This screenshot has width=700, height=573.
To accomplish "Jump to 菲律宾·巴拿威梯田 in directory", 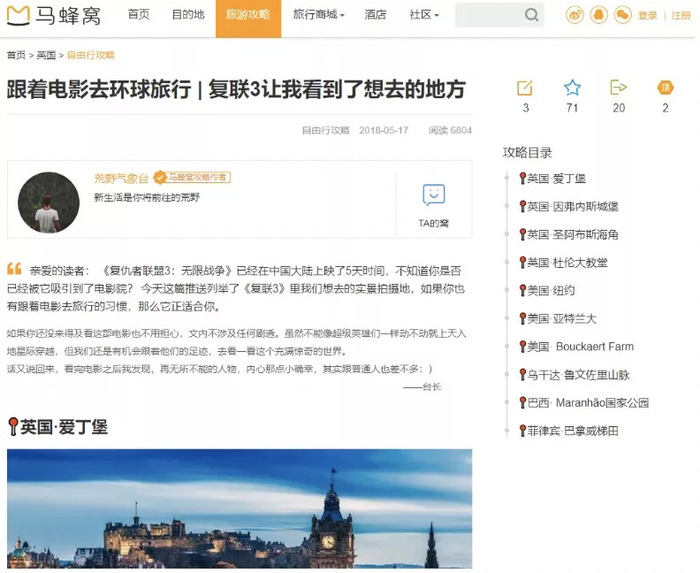I will 569,431.
